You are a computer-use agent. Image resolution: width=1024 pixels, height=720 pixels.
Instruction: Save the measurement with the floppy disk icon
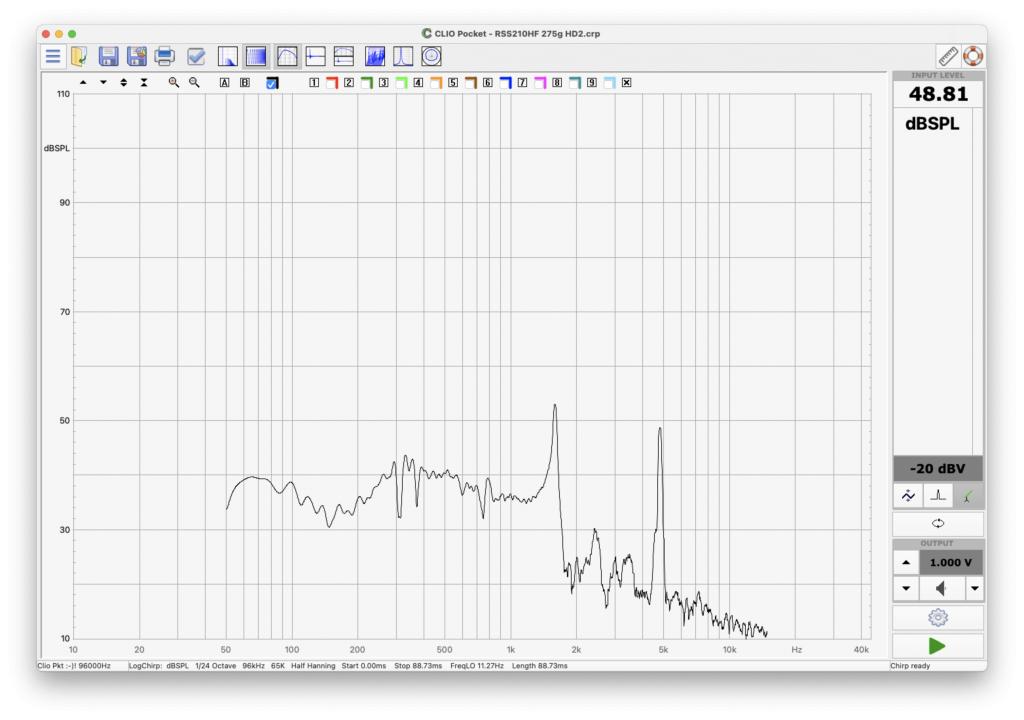[108, 57]
